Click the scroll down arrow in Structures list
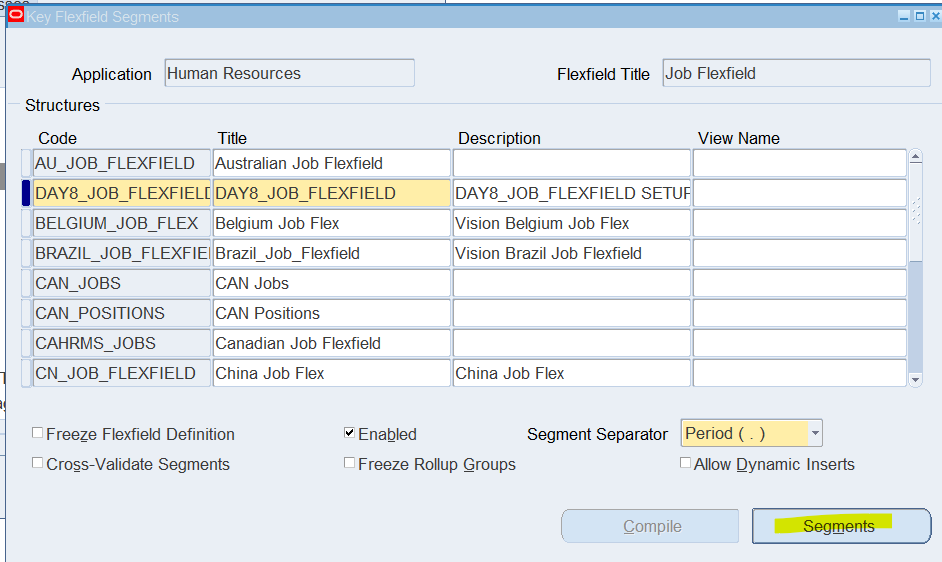942x562 pixels. [x=915, y=379]
